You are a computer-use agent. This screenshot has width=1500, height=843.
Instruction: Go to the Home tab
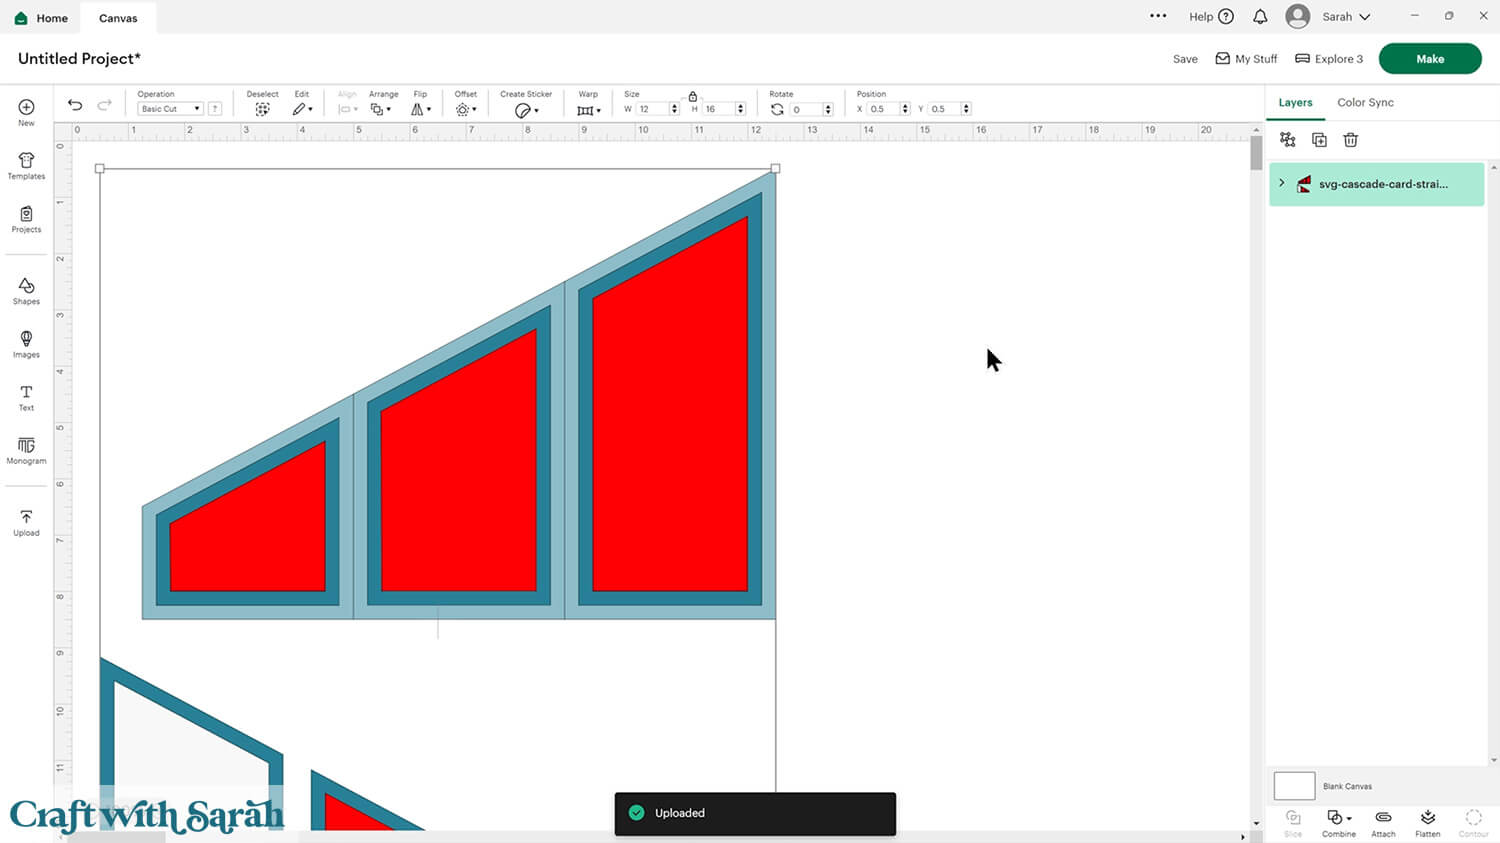[x=42, y=18]
